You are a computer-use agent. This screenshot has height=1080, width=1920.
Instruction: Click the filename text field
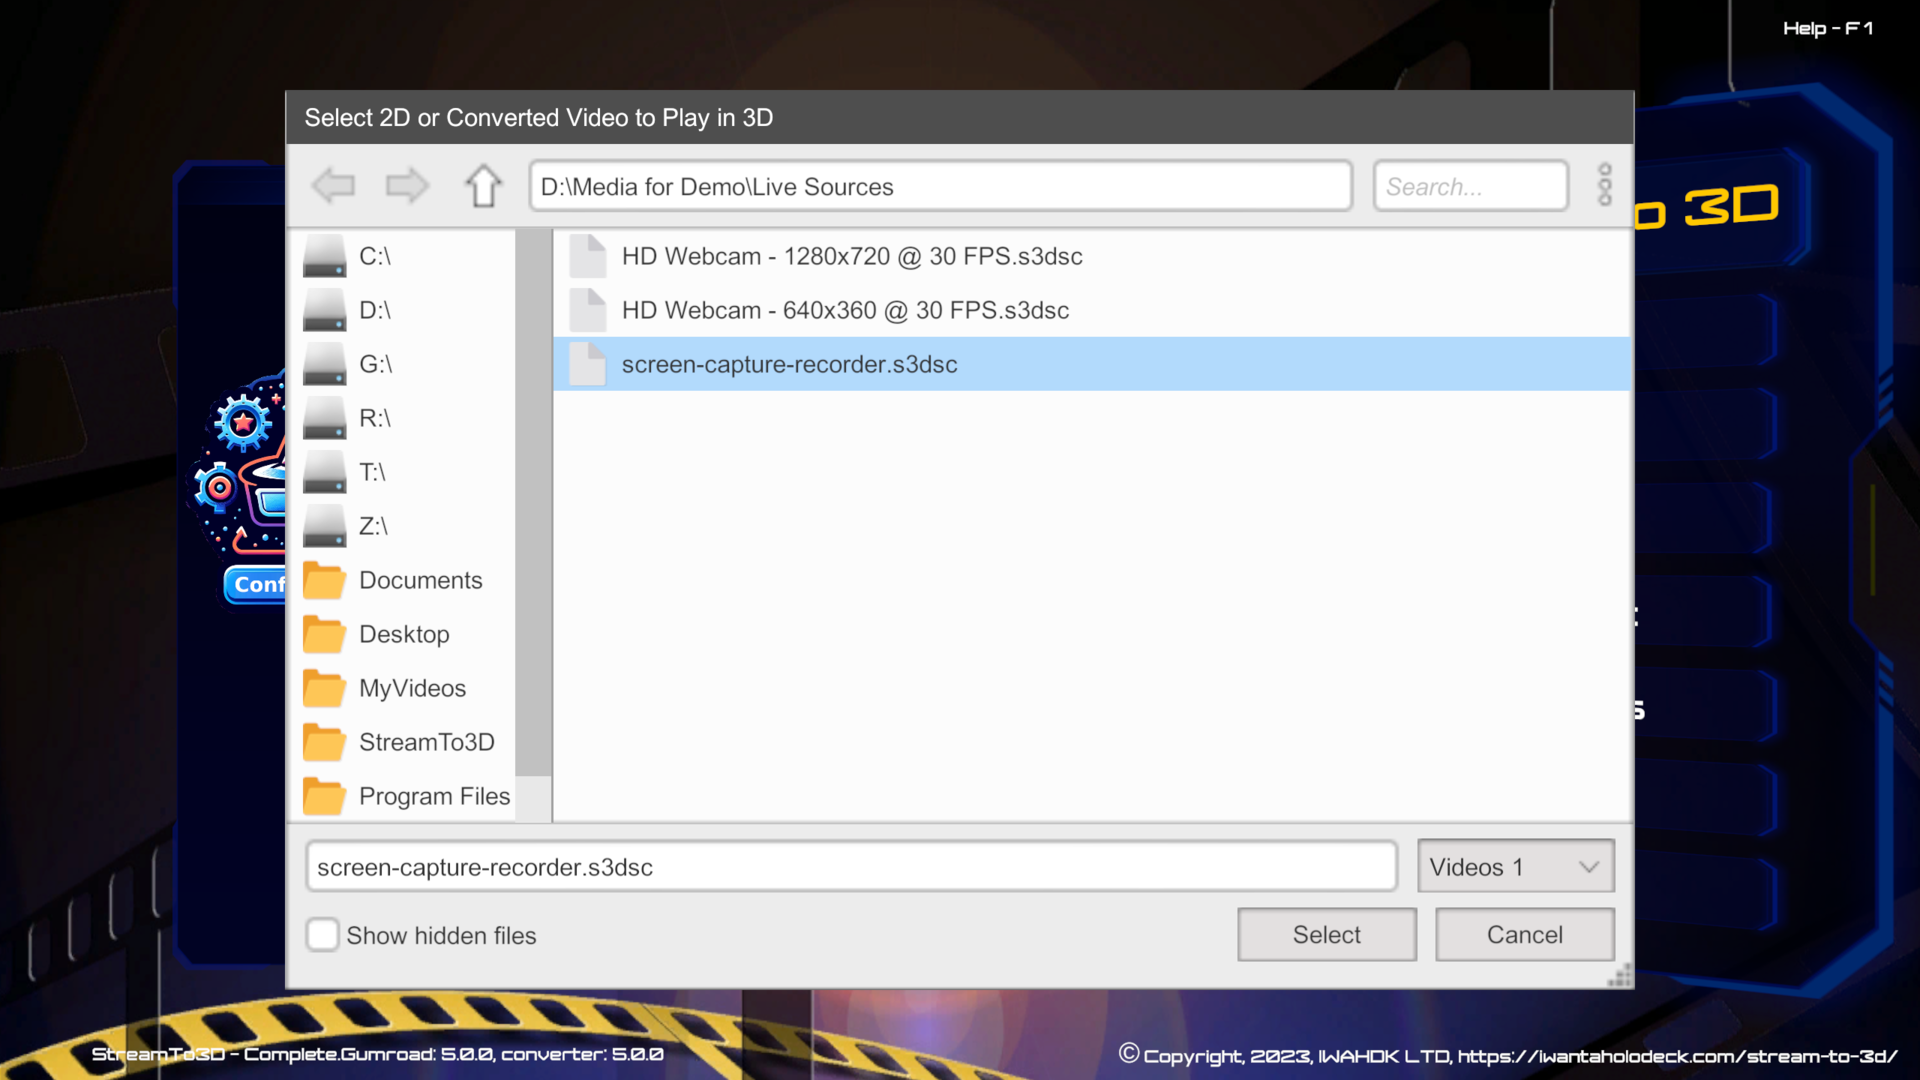point(850,867)
